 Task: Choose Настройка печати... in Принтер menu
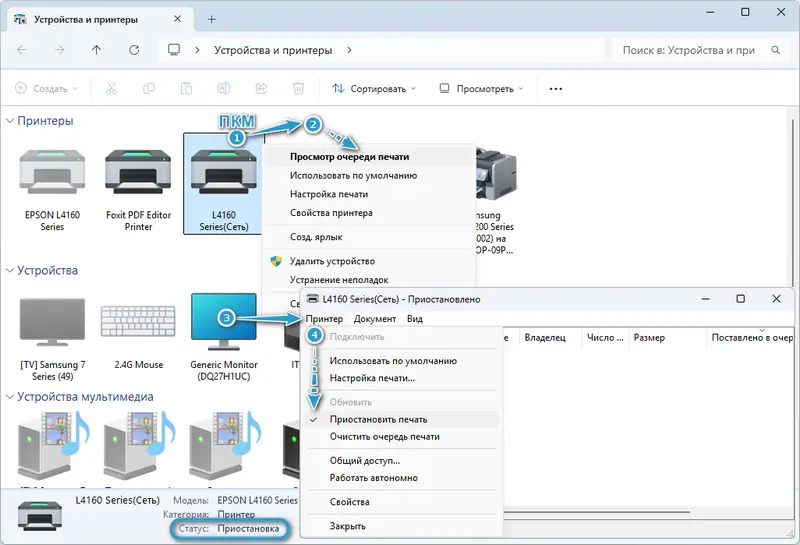pos(403,378)
